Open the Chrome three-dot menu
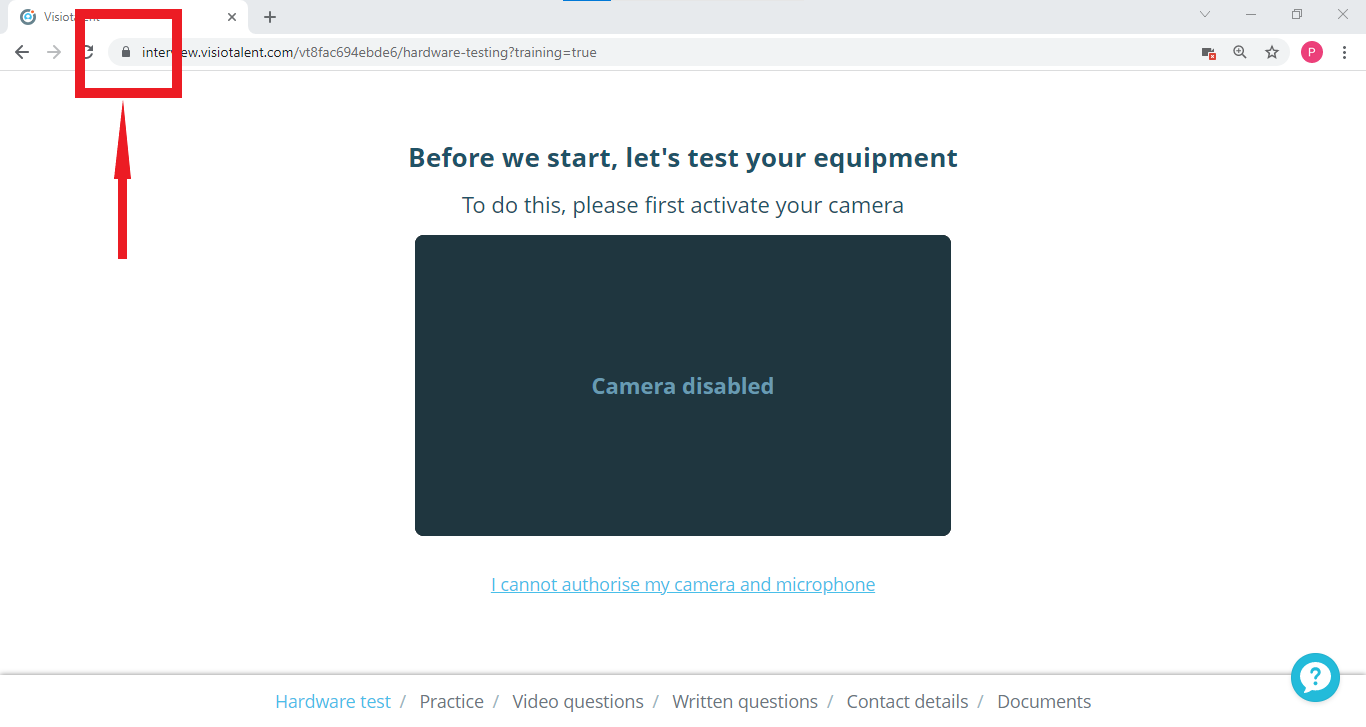This screenshot has width=1366, height=727. pos(1344,52)
